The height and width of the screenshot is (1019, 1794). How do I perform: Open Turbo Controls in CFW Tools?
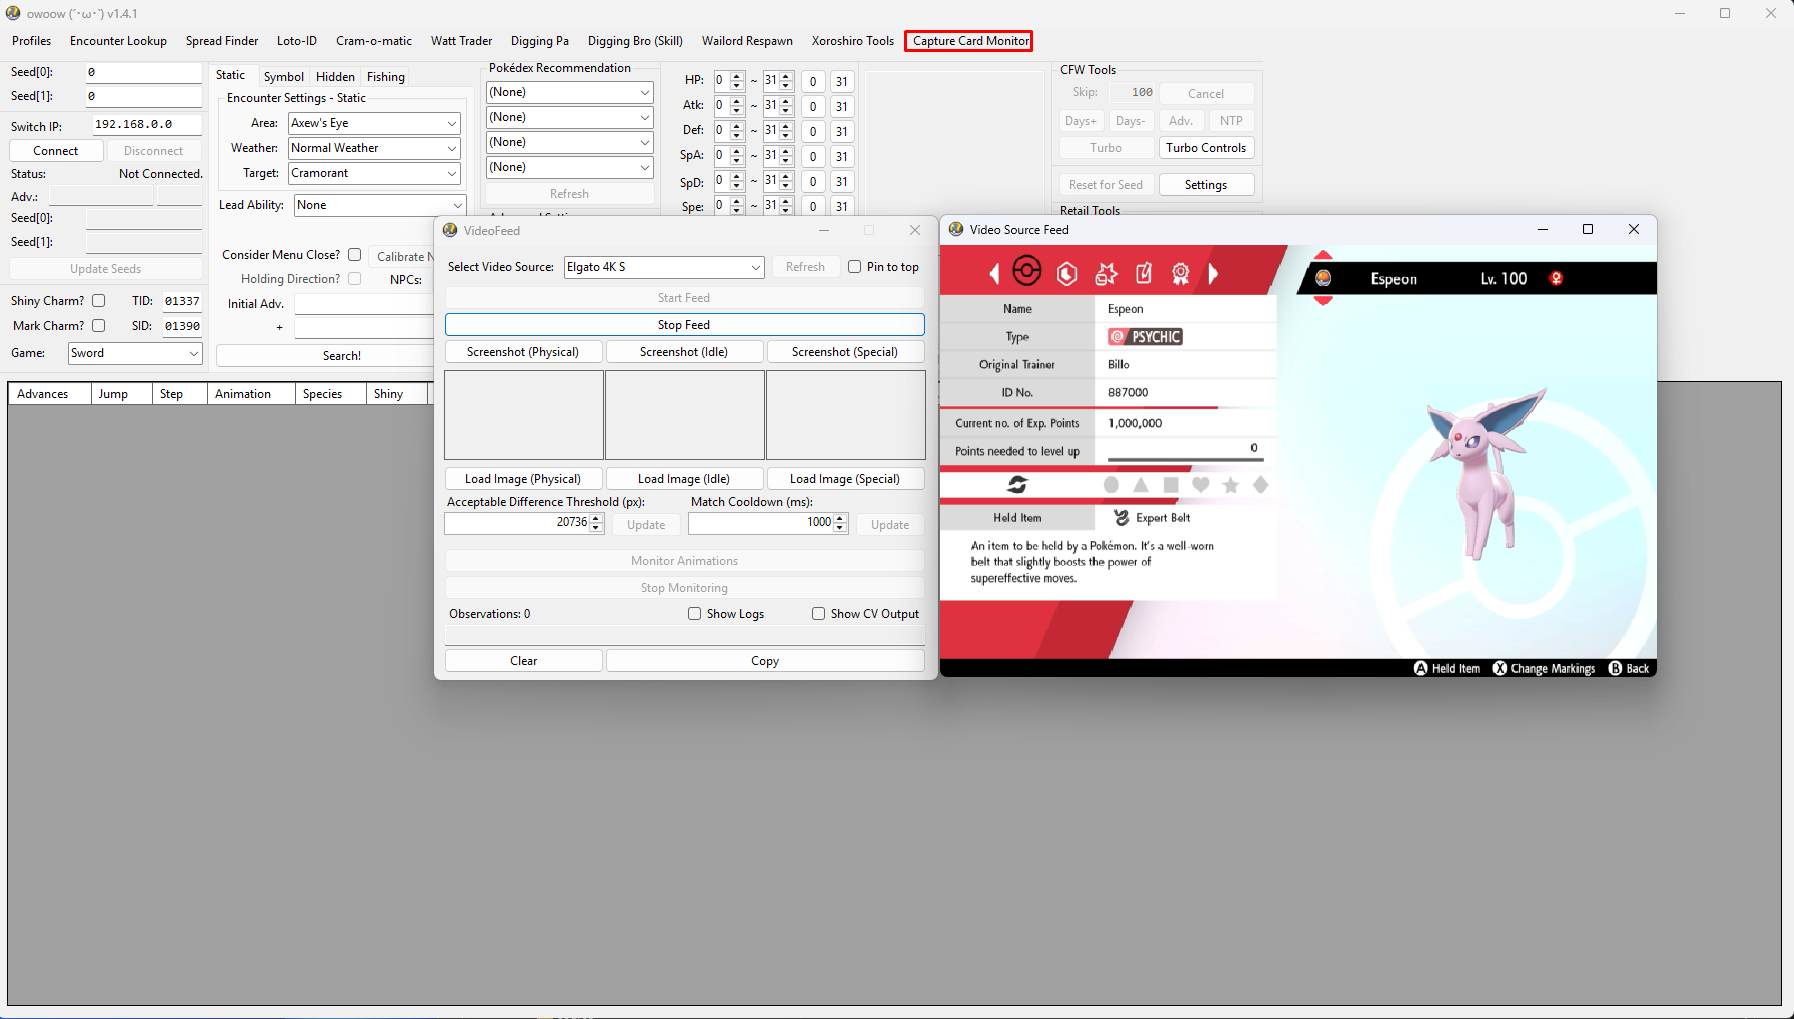click(1206, 148)
